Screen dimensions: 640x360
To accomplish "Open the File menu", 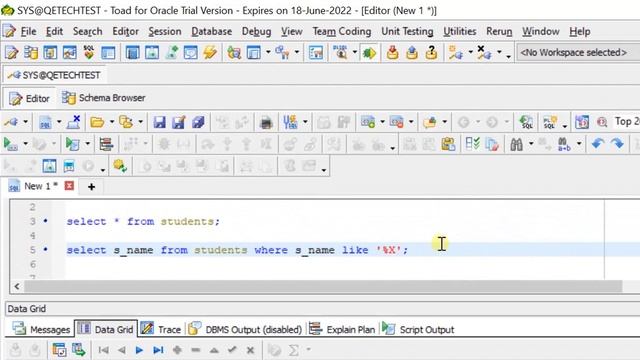I will pos(28,31).
